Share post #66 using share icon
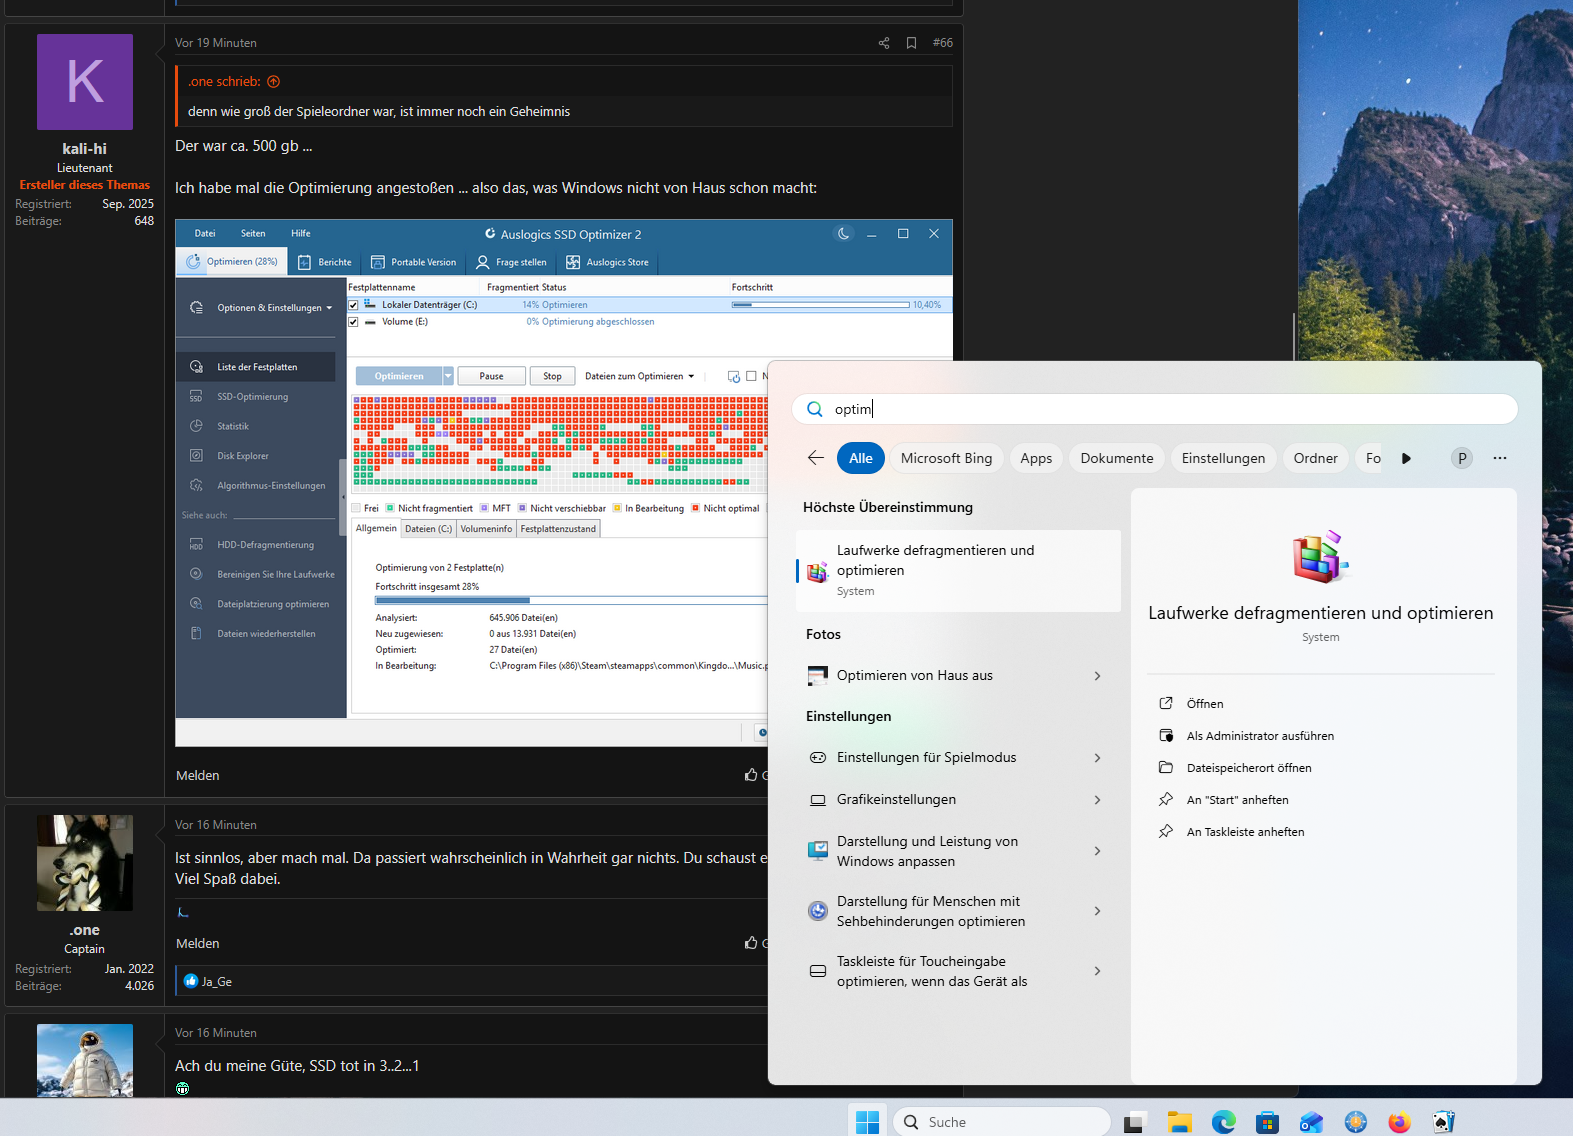Screen dimensions: 1573x1136 [x=884, y=43]
